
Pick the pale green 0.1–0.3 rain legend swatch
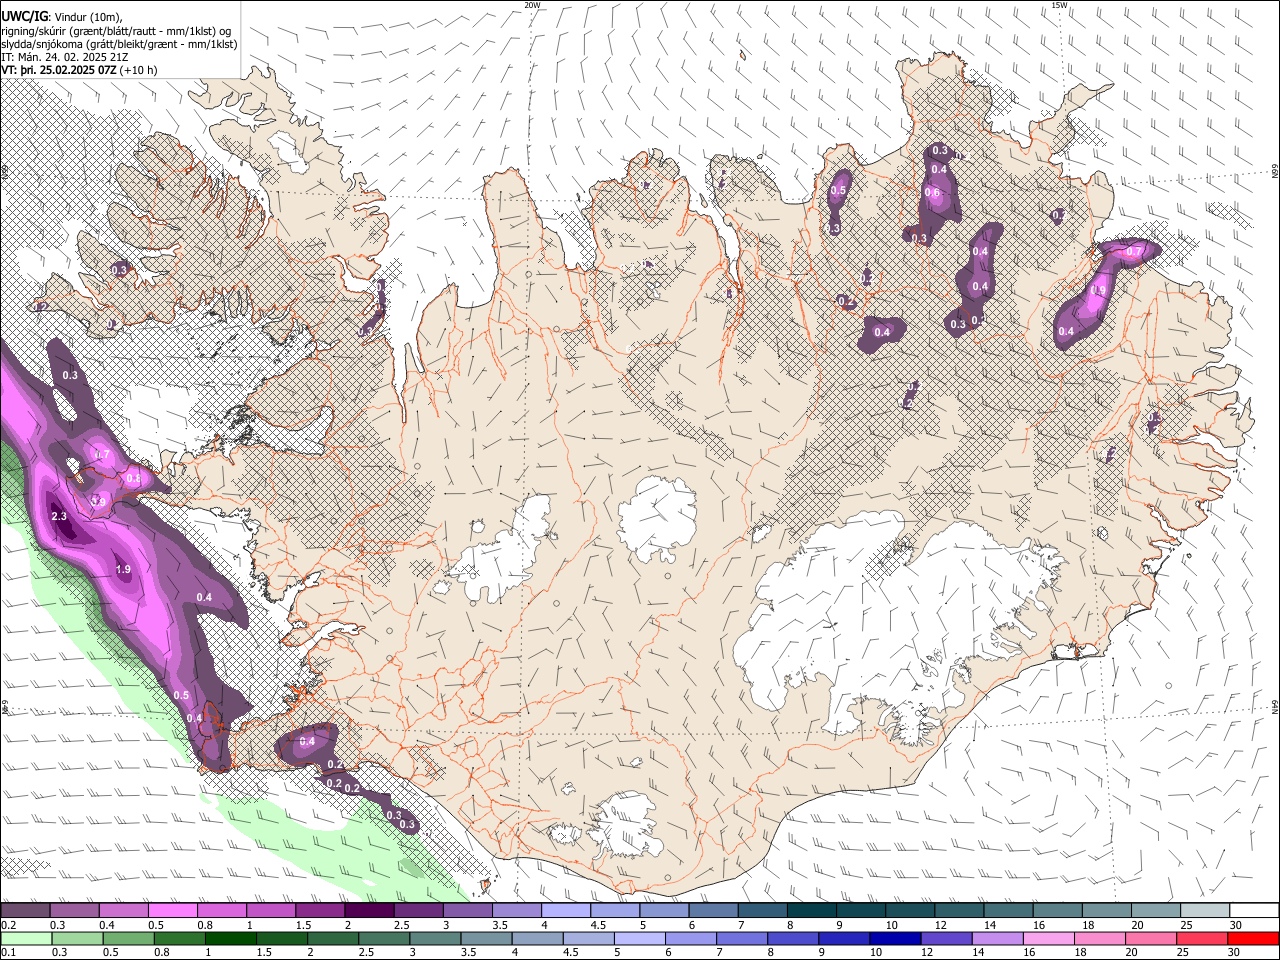click(25, 938)
